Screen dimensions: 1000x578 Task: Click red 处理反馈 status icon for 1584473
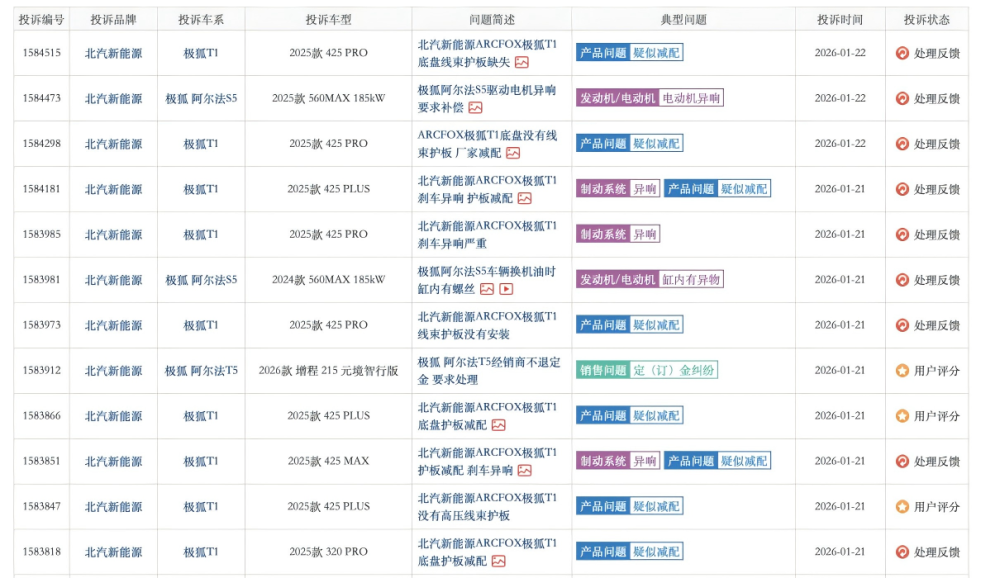(x=902, y=98)
